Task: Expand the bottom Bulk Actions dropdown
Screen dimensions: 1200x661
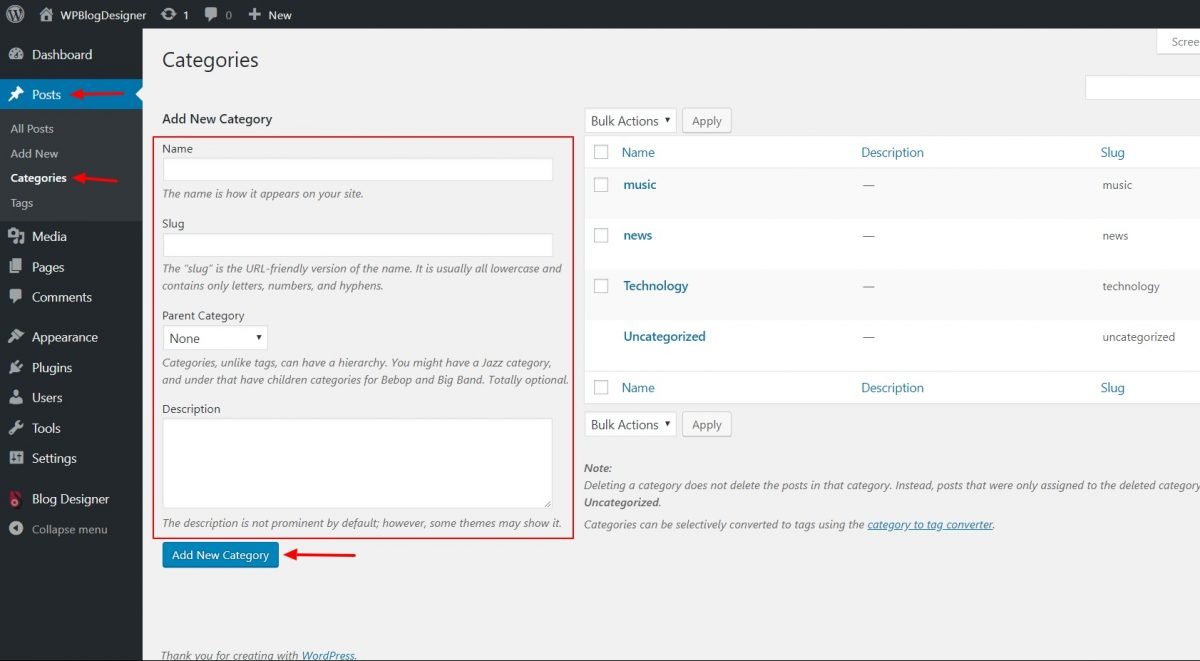Action: 630,423
